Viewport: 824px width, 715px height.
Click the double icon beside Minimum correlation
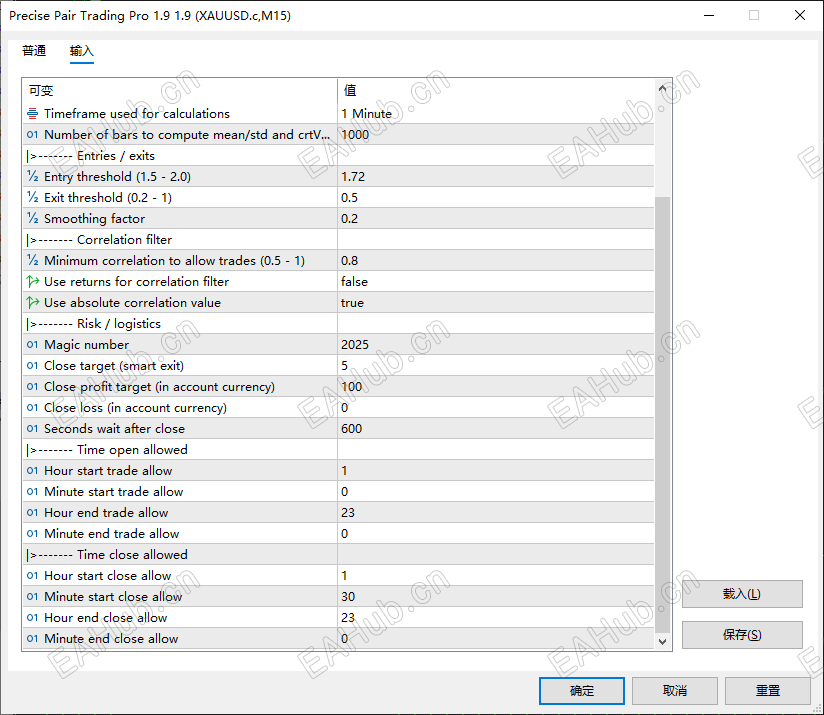tap(33, 261)
